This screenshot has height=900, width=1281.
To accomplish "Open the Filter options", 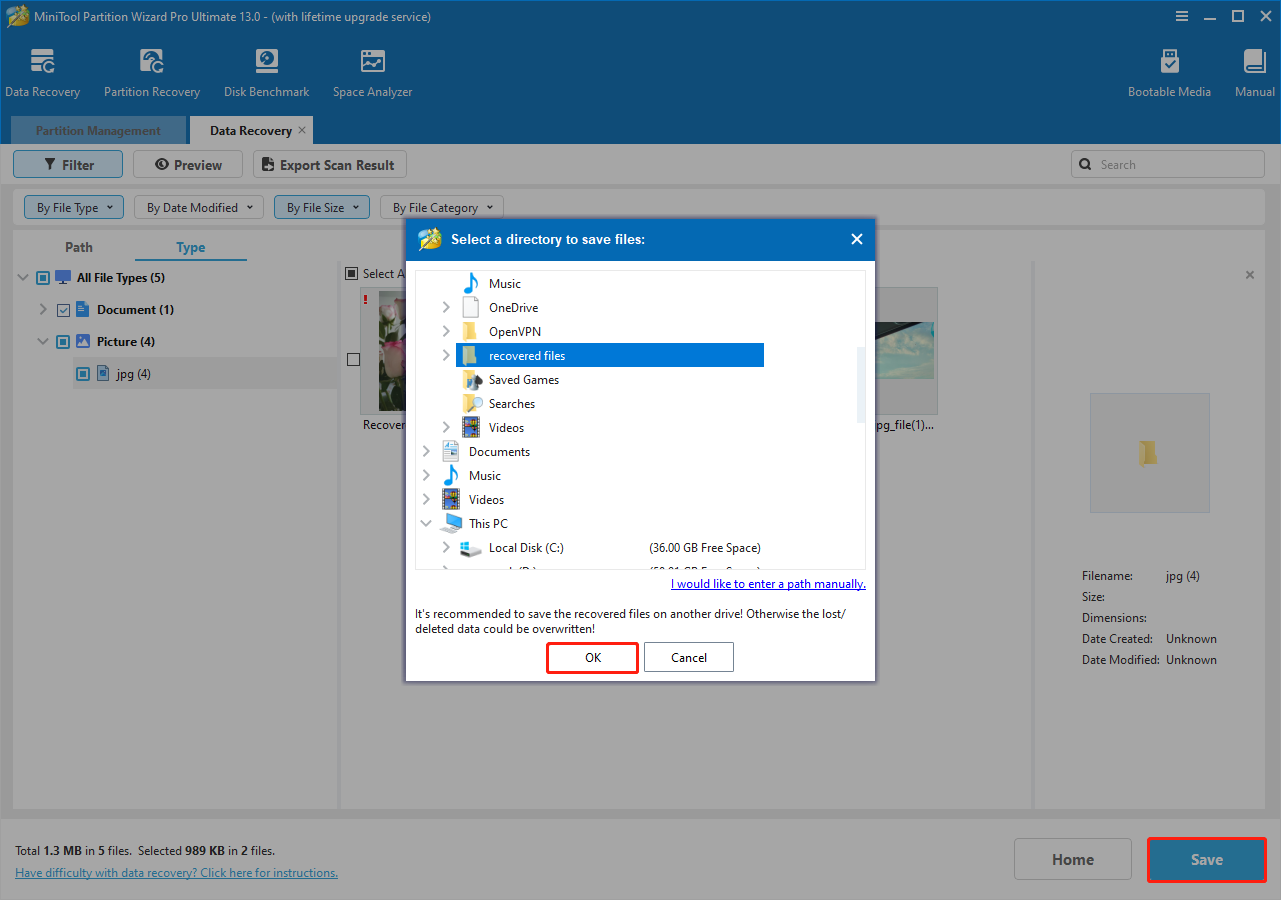I will point(67,163).
